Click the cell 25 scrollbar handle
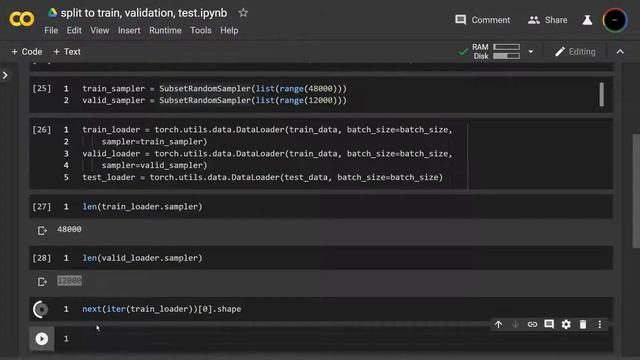The image size is (640, 360). click(602, 94)
